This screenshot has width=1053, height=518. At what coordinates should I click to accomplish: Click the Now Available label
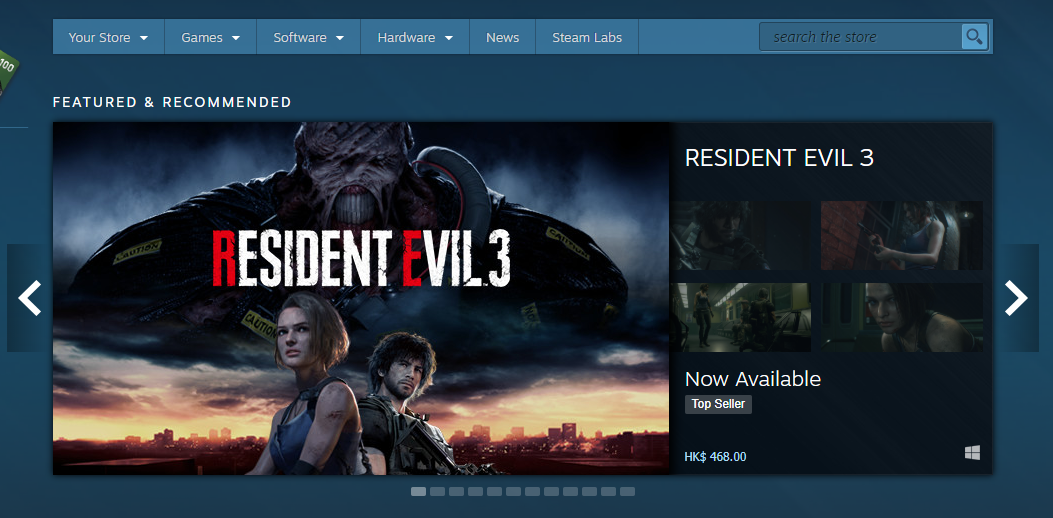pos(753,379)
